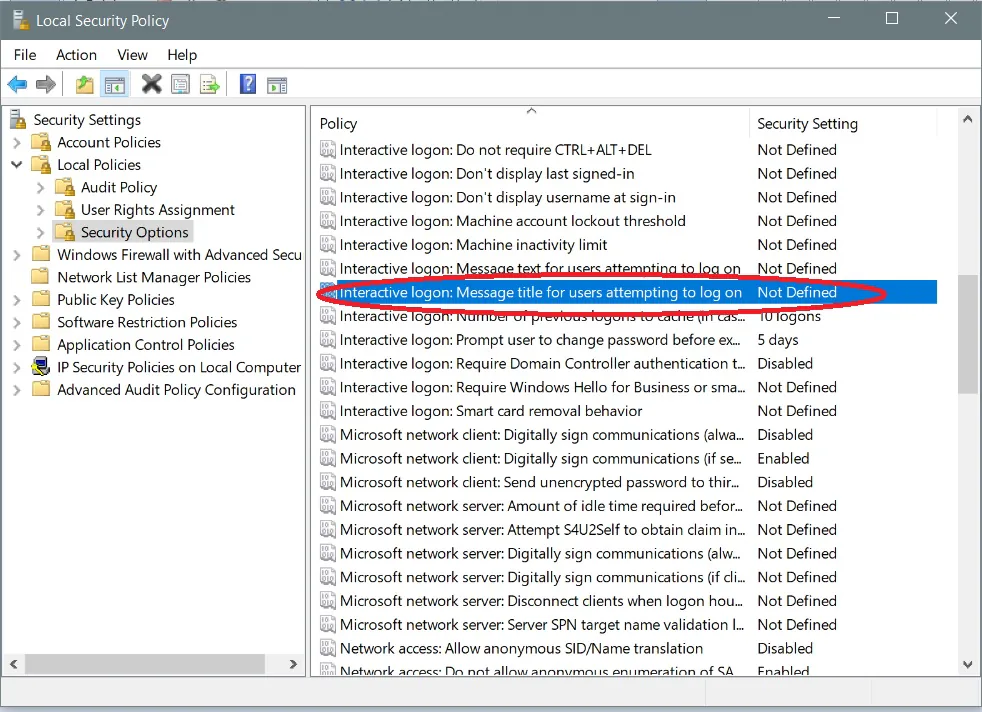Screen dimensions: 982x712
Task: Click the Forward arrow toolbar icon
Action: 46,84
